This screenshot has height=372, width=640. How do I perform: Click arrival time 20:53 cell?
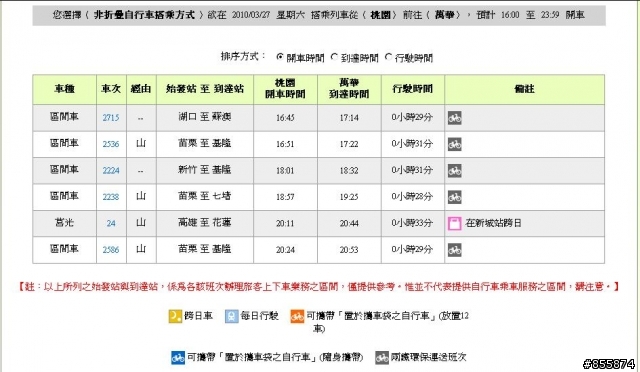coord(349,250)
